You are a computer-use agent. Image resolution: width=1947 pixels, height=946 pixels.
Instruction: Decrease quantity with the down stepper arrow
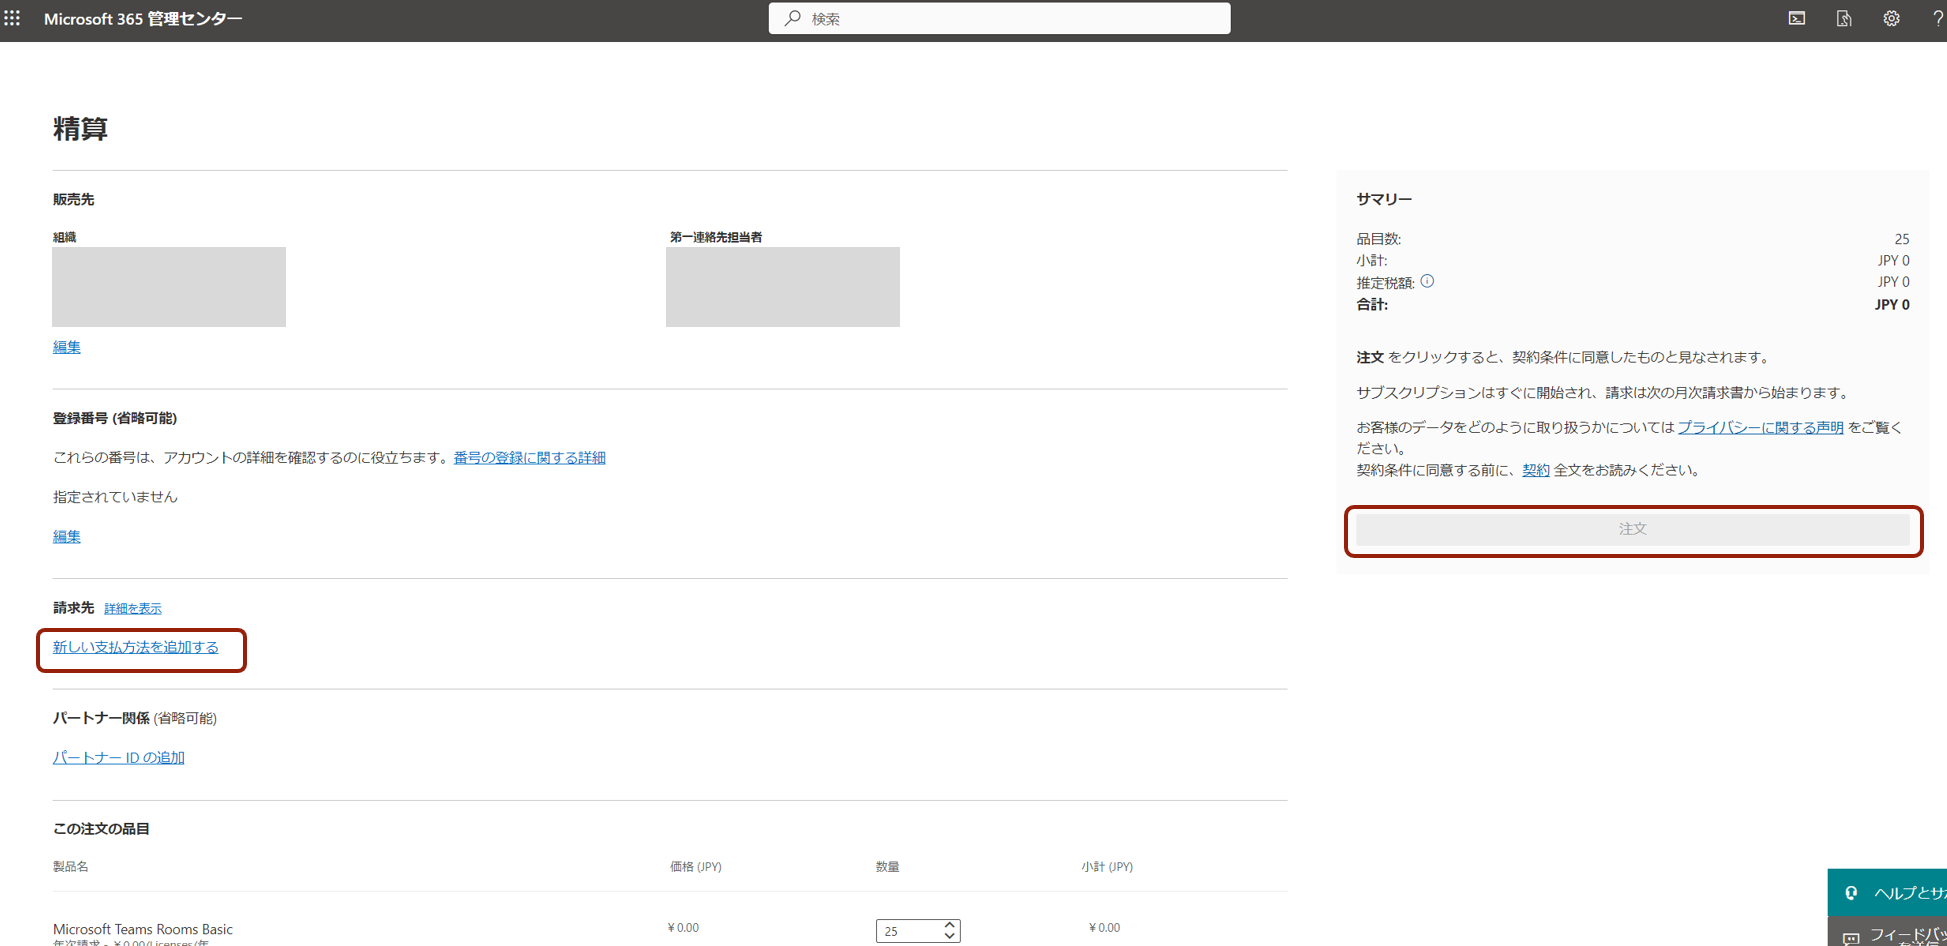click(949, 936)
